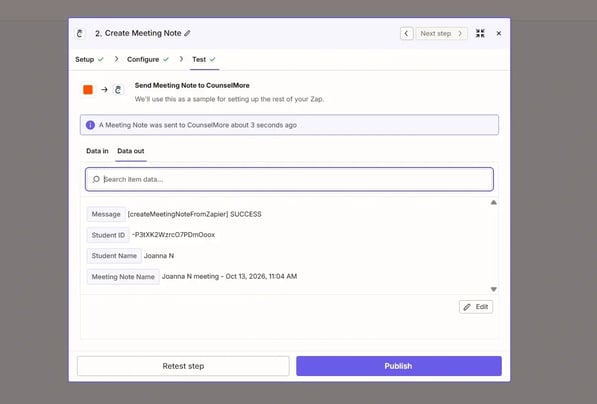Click the Student Name field label

click(114, 256)
